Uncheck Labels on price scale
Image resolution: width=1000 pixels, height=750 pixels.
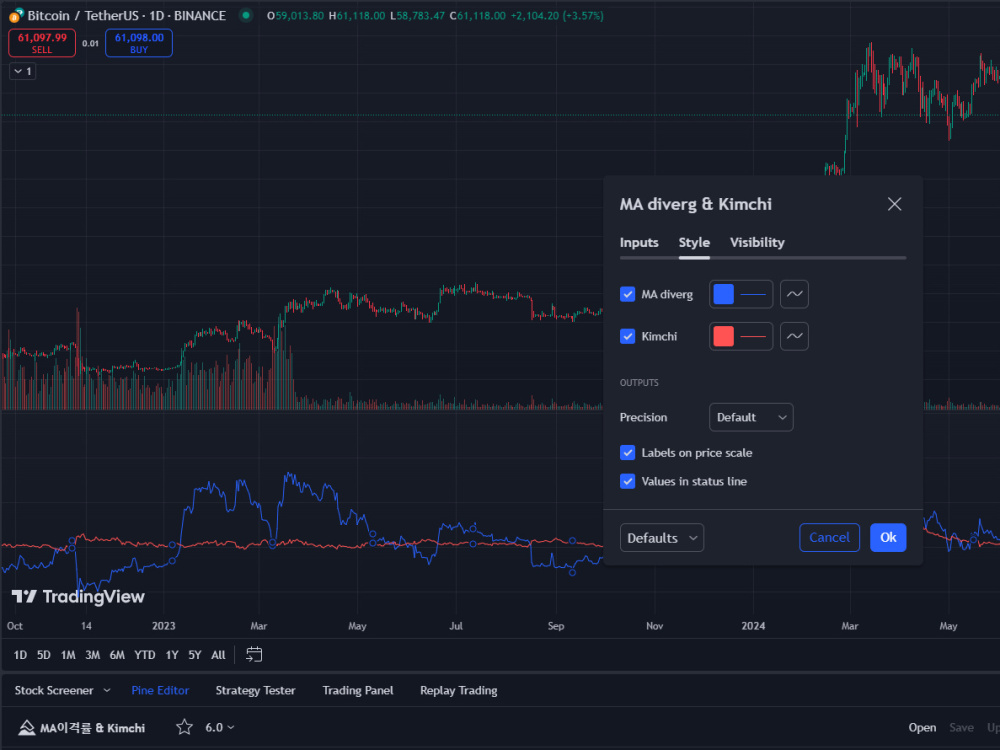tap(629, 452)
